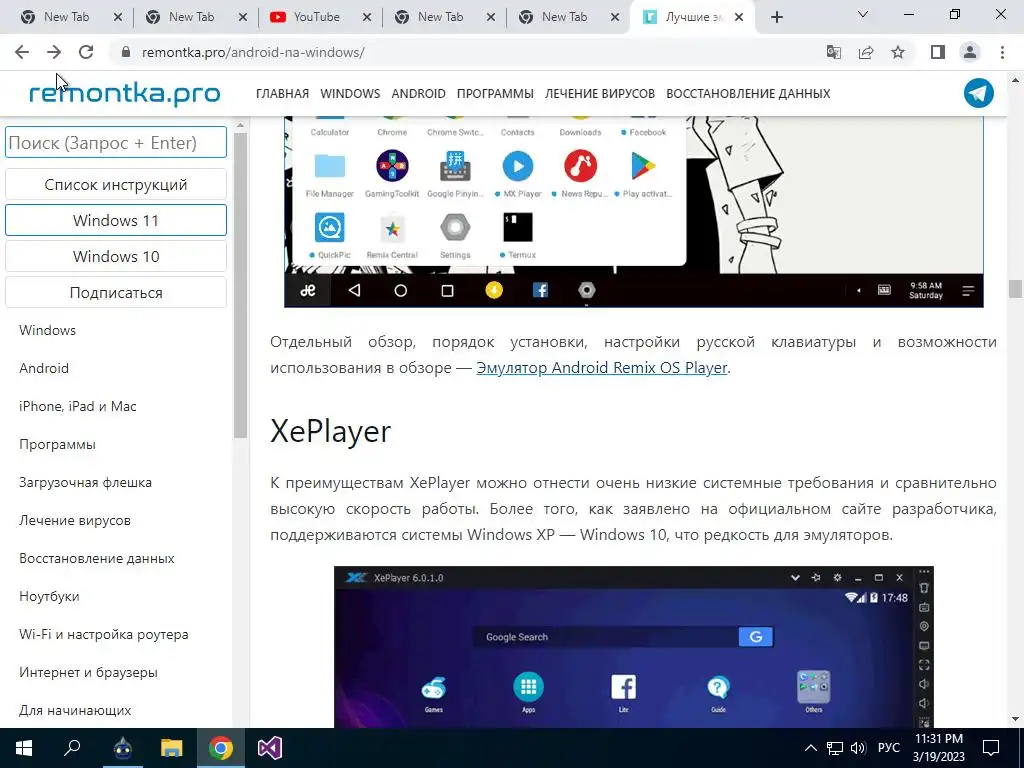Click the Список инструкций button
The width and height of the screenshot is (1024, 768).
[116, 184]
